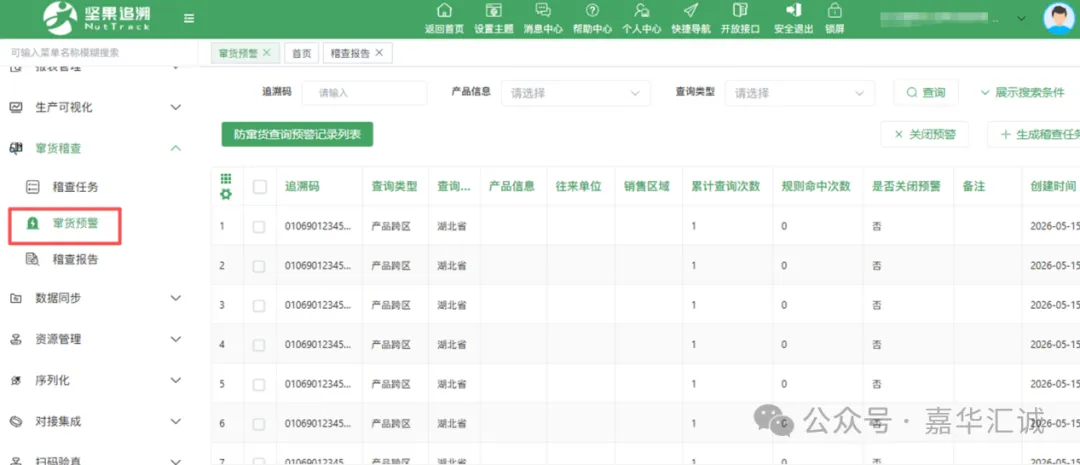Viewport: 1080px width, 465px height.
Task: Click the 追溯码 input field
Action: coord(364,93)
